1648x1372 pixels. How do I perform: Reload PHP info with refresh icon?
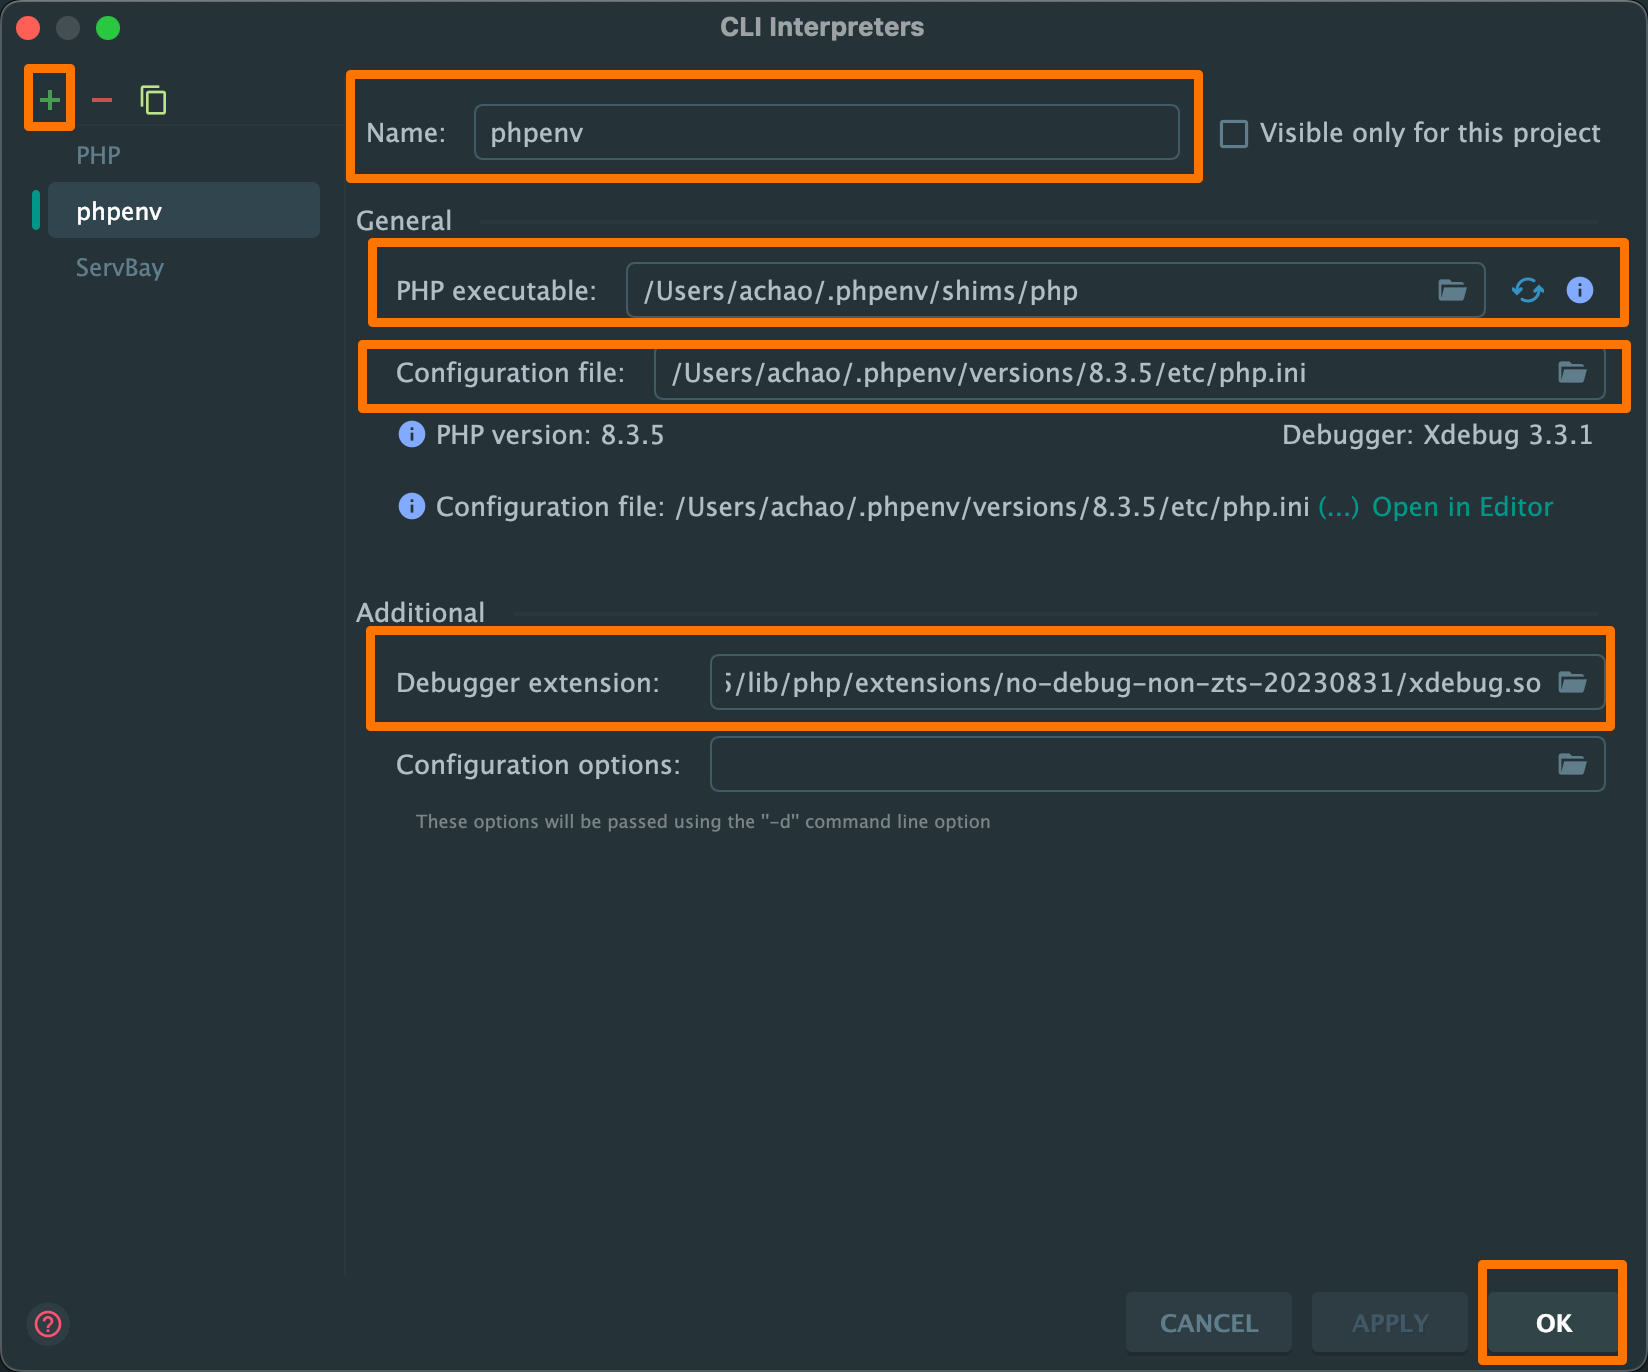click(1527, 291)
